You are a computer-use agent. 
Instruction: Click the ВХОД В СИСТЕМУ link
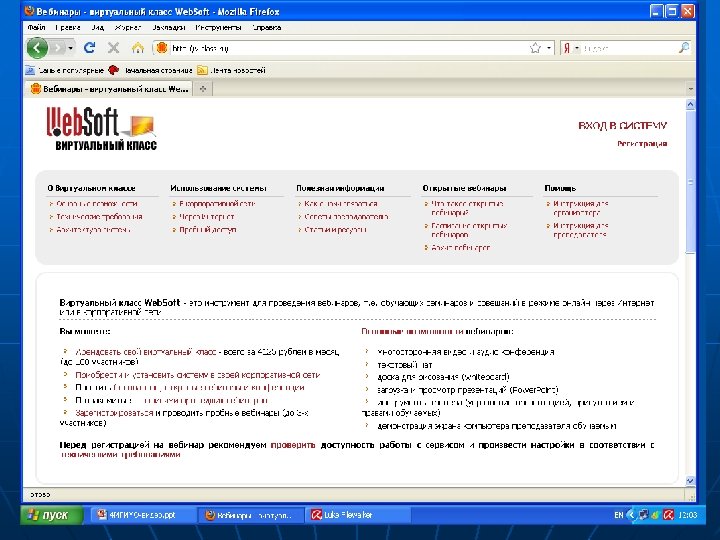click(x=622, y=126)
